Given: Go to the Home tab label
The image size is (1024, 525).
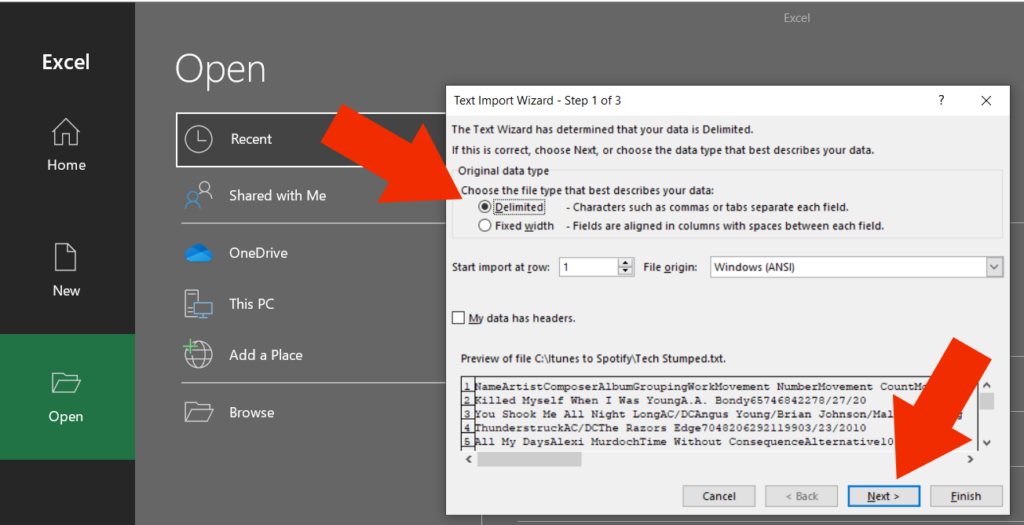Looking at the screenshot, I should pos(66,165).
